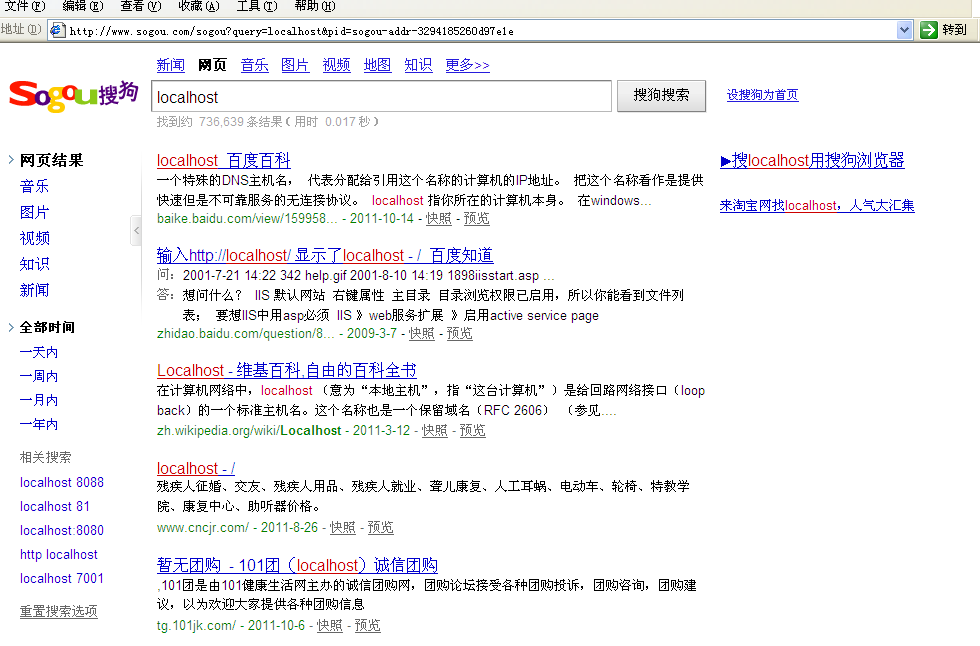Switch to the 知识 tab at the top
The width and height of the screenshot is (980, 646).
point(418,65)
